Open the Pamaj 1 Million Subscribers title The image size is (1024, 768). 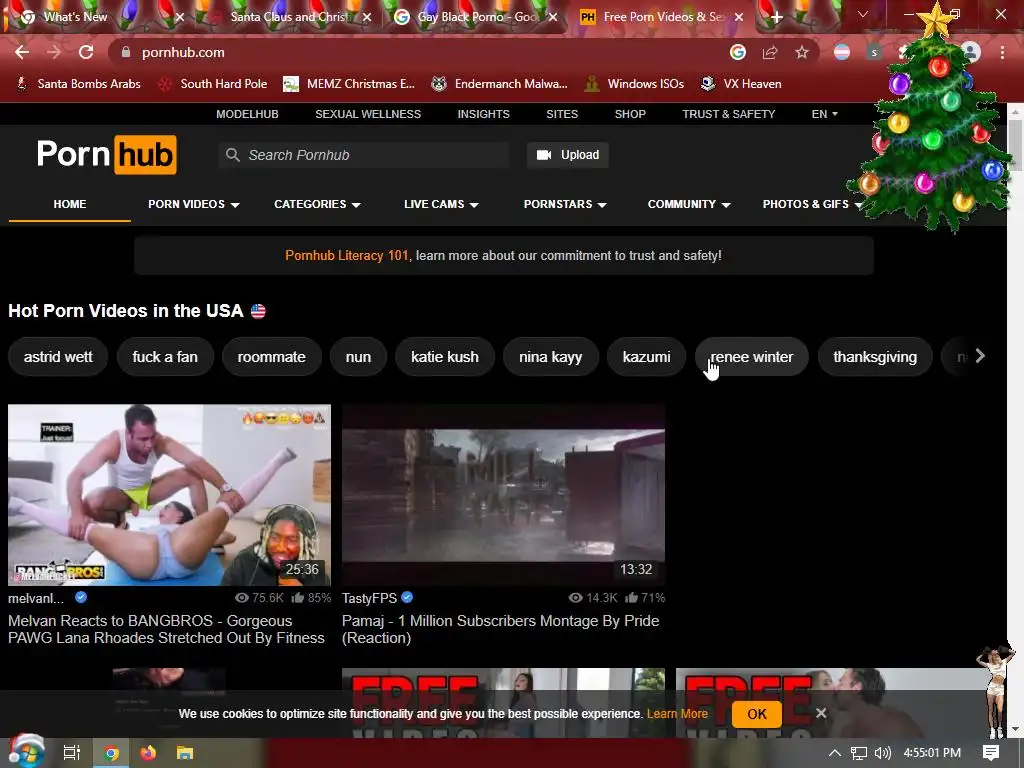(500, 629)
